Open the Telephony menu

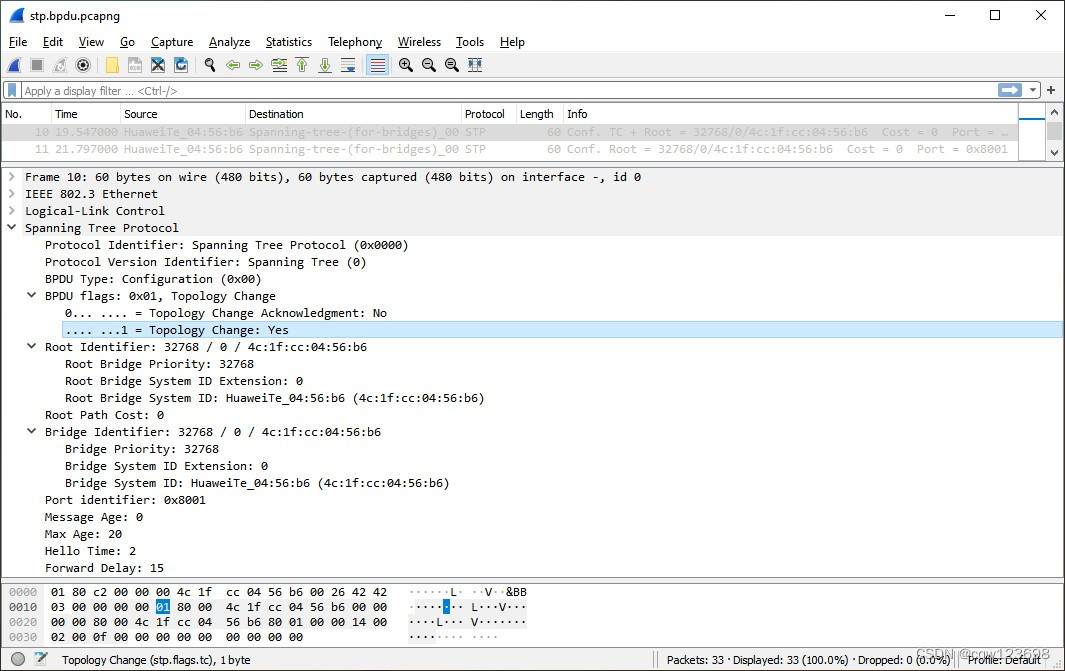(355, 42)
